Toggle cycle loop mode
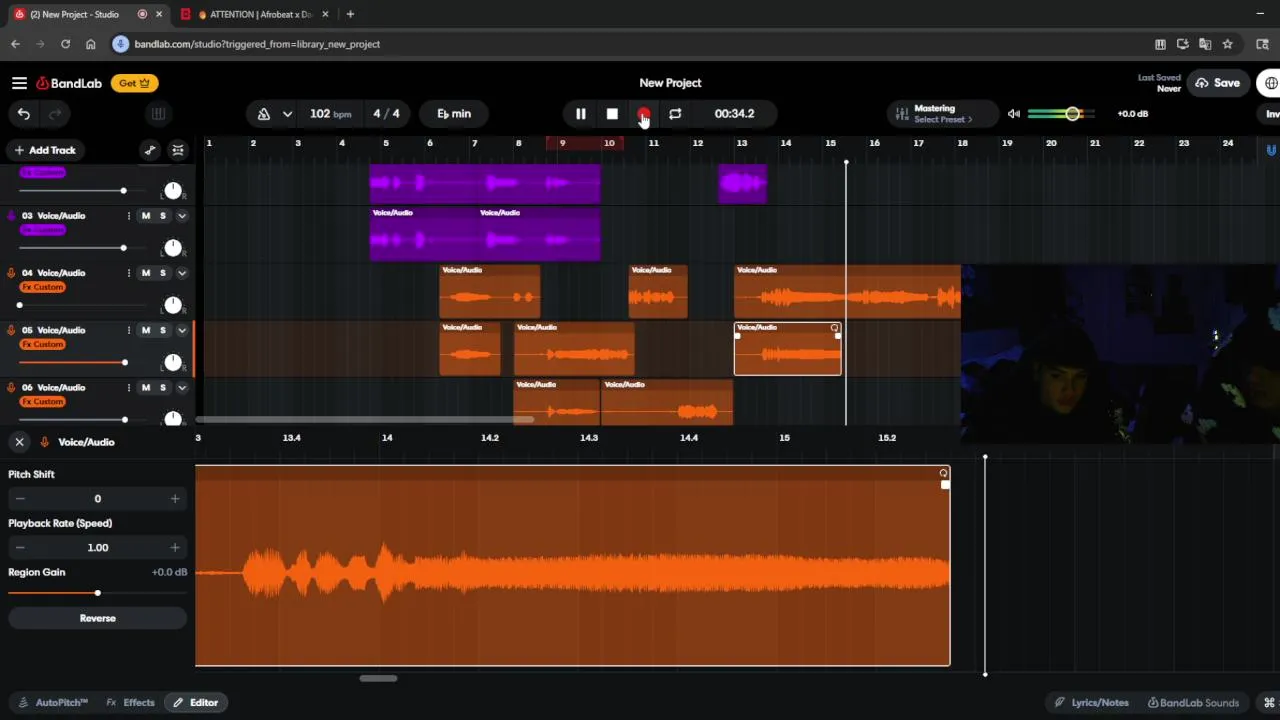Image resolution: width=1280 pixels, height=720 pixels. tap(675, 114)
